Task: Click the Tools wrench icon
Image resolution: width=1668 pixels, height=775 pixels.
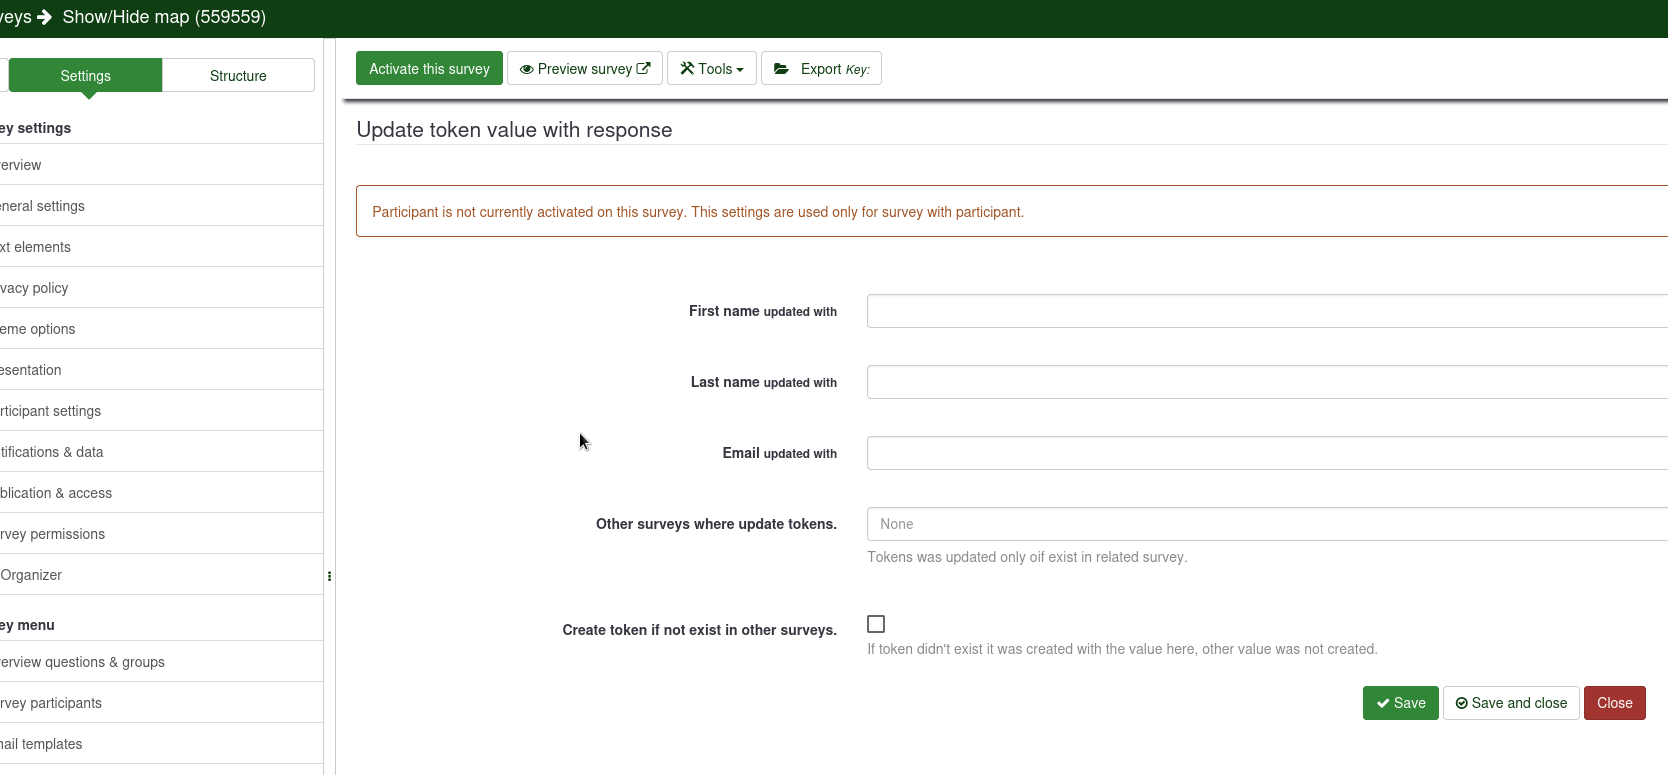Action: (687, 68)
